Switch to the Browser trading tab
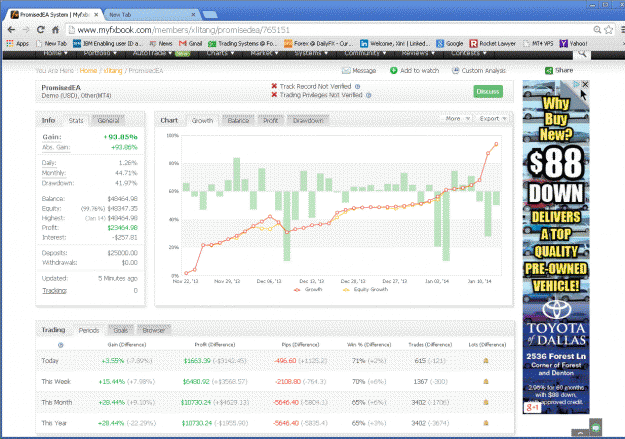 pos(153,330)
